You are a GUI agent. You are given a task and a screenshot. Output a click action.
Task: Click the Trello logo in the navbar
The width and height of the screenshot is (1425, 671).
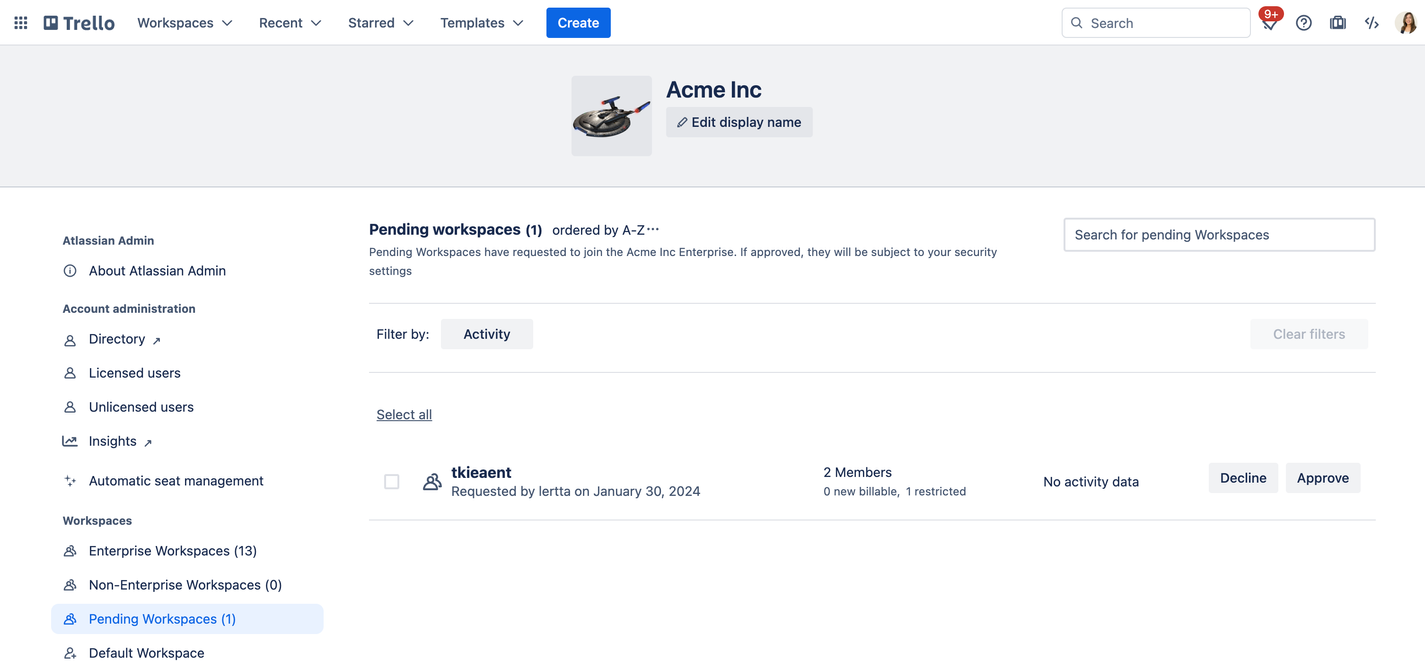click(x=78, y=22)
